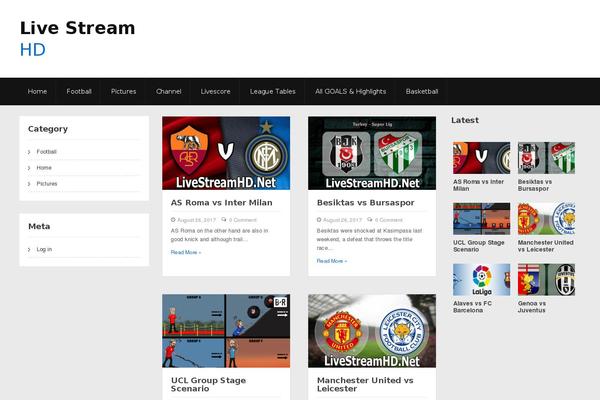
Task: Click the Meta widget heading
Action: click(39, 226)
